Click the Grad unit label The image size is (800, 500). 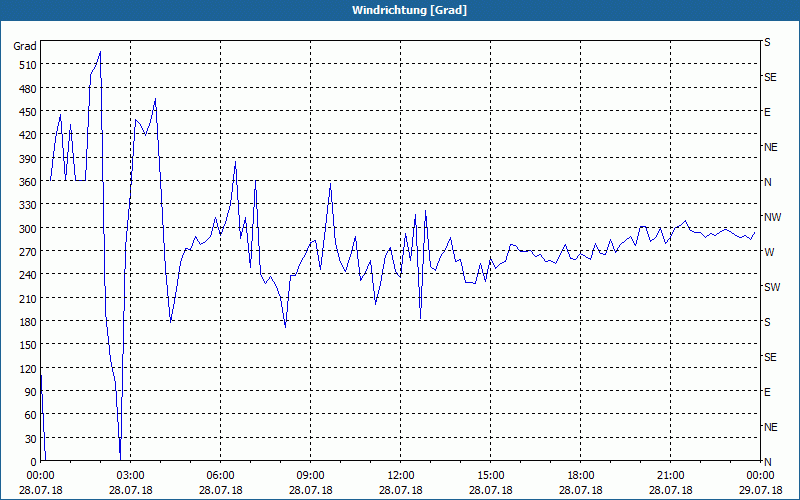25,46
